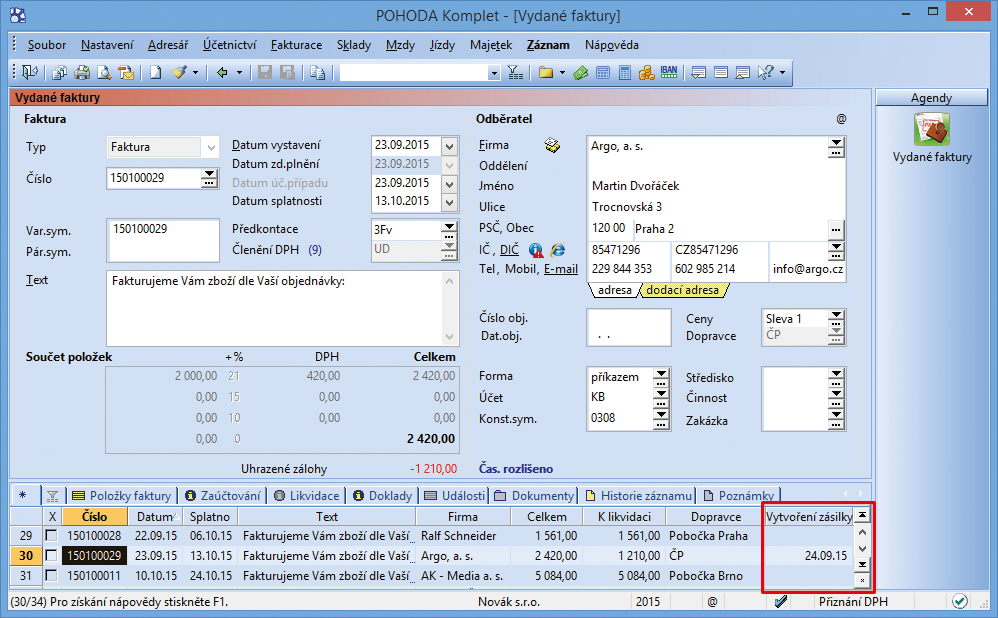Tick the checkbox for invoice 150100028
The height and width of the screenshot is (618, 998).
pos(52,536)
